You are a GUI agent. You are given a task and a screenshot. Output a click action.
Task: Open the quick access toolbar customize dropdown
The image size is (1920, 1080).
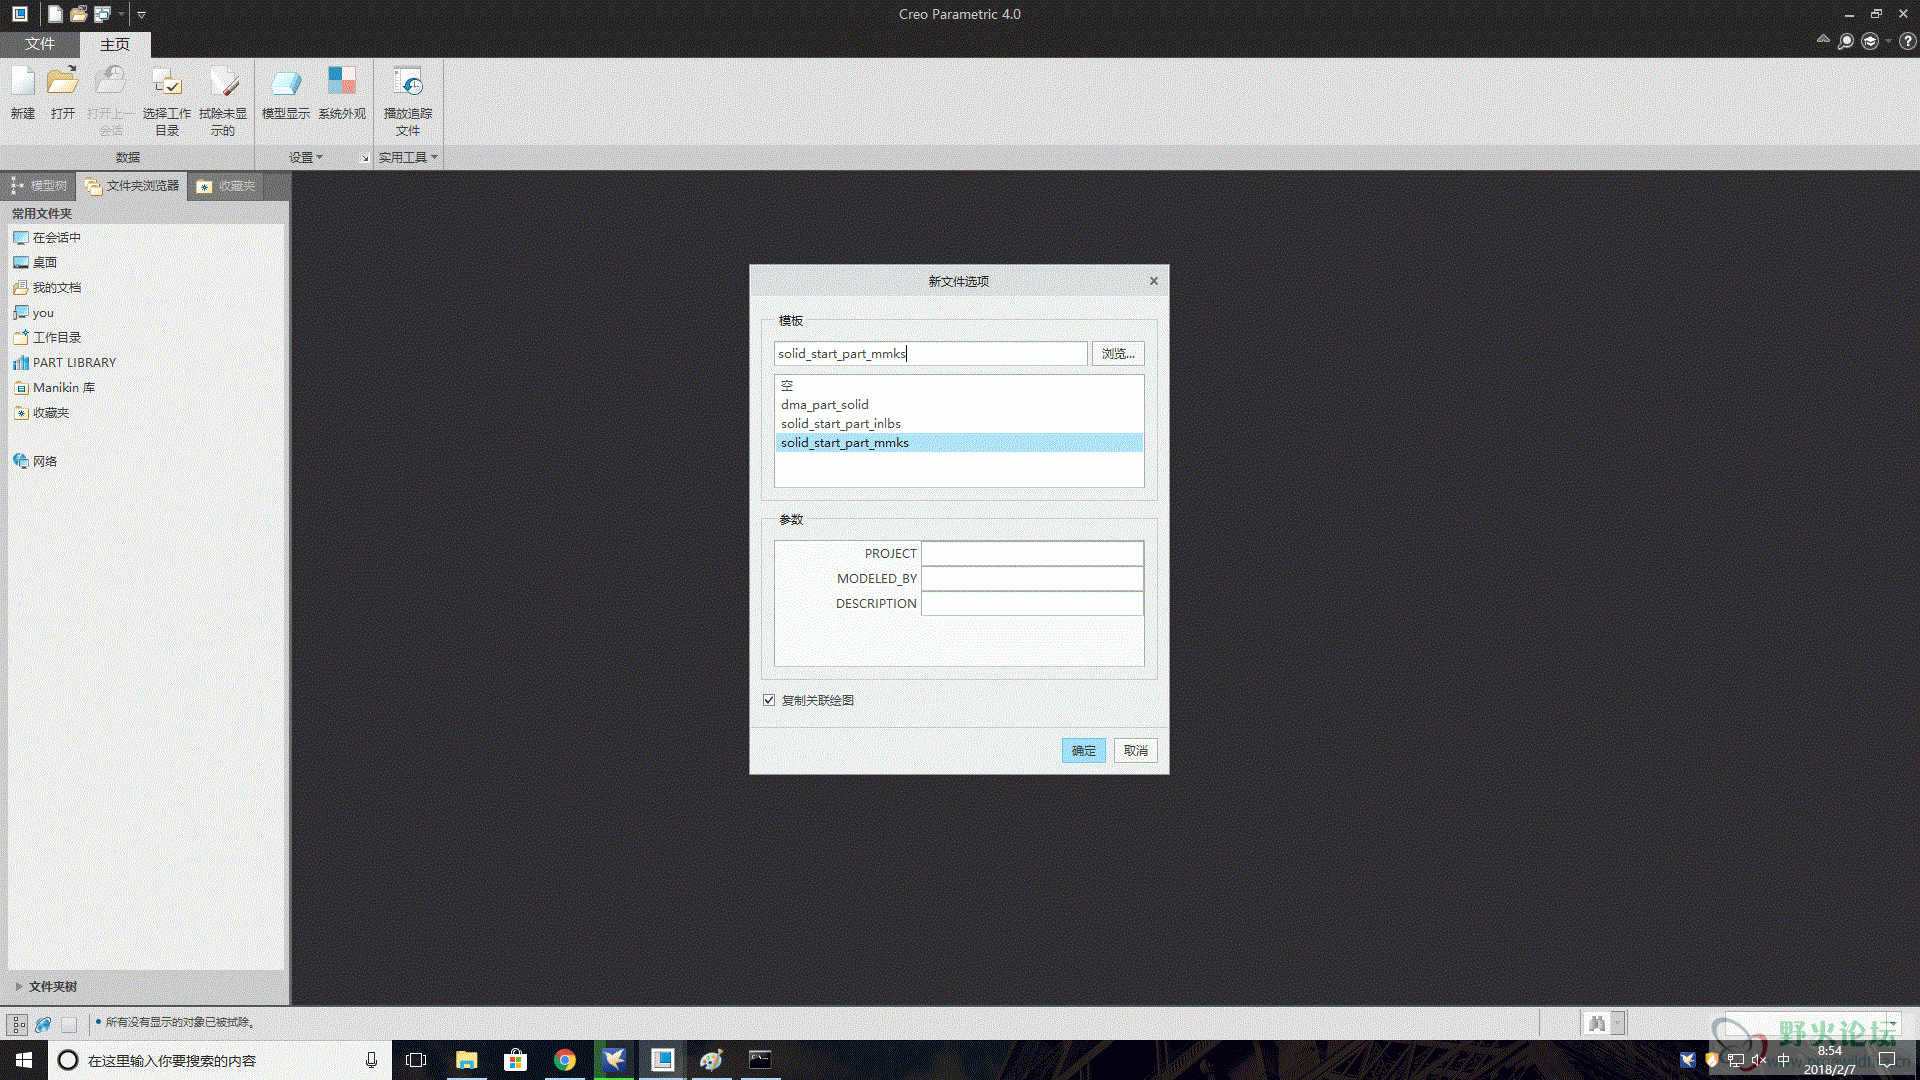tap(141, 15)
